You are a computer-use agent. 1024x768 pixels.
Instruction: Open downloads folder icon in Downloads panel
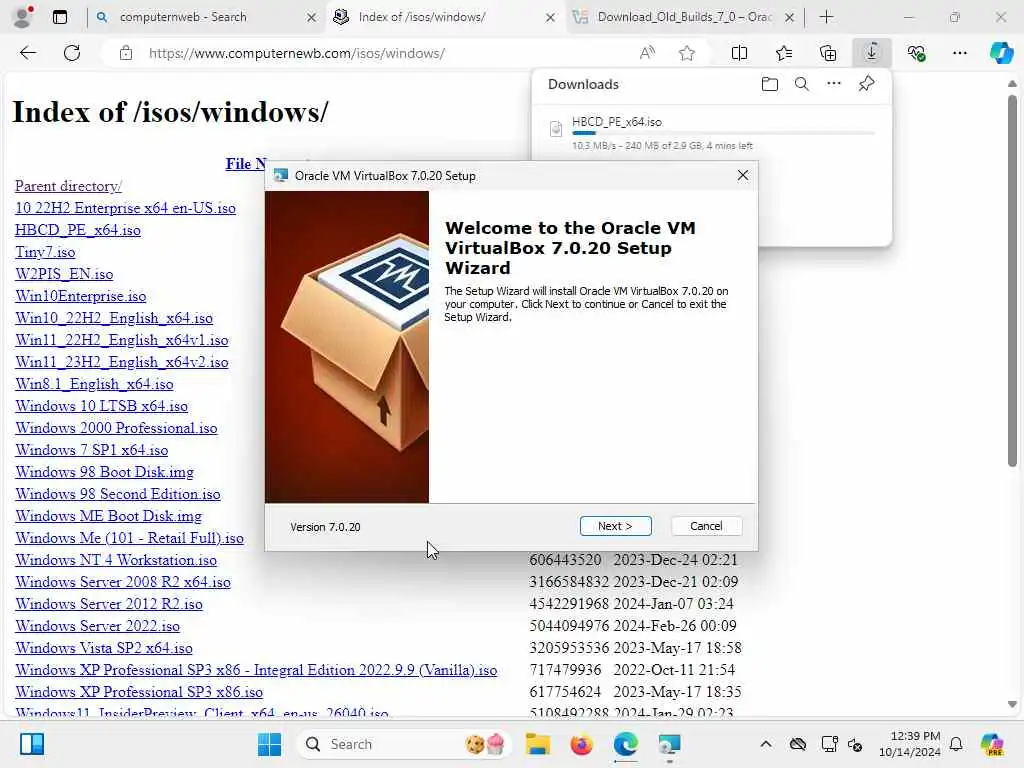pos(769,84)
